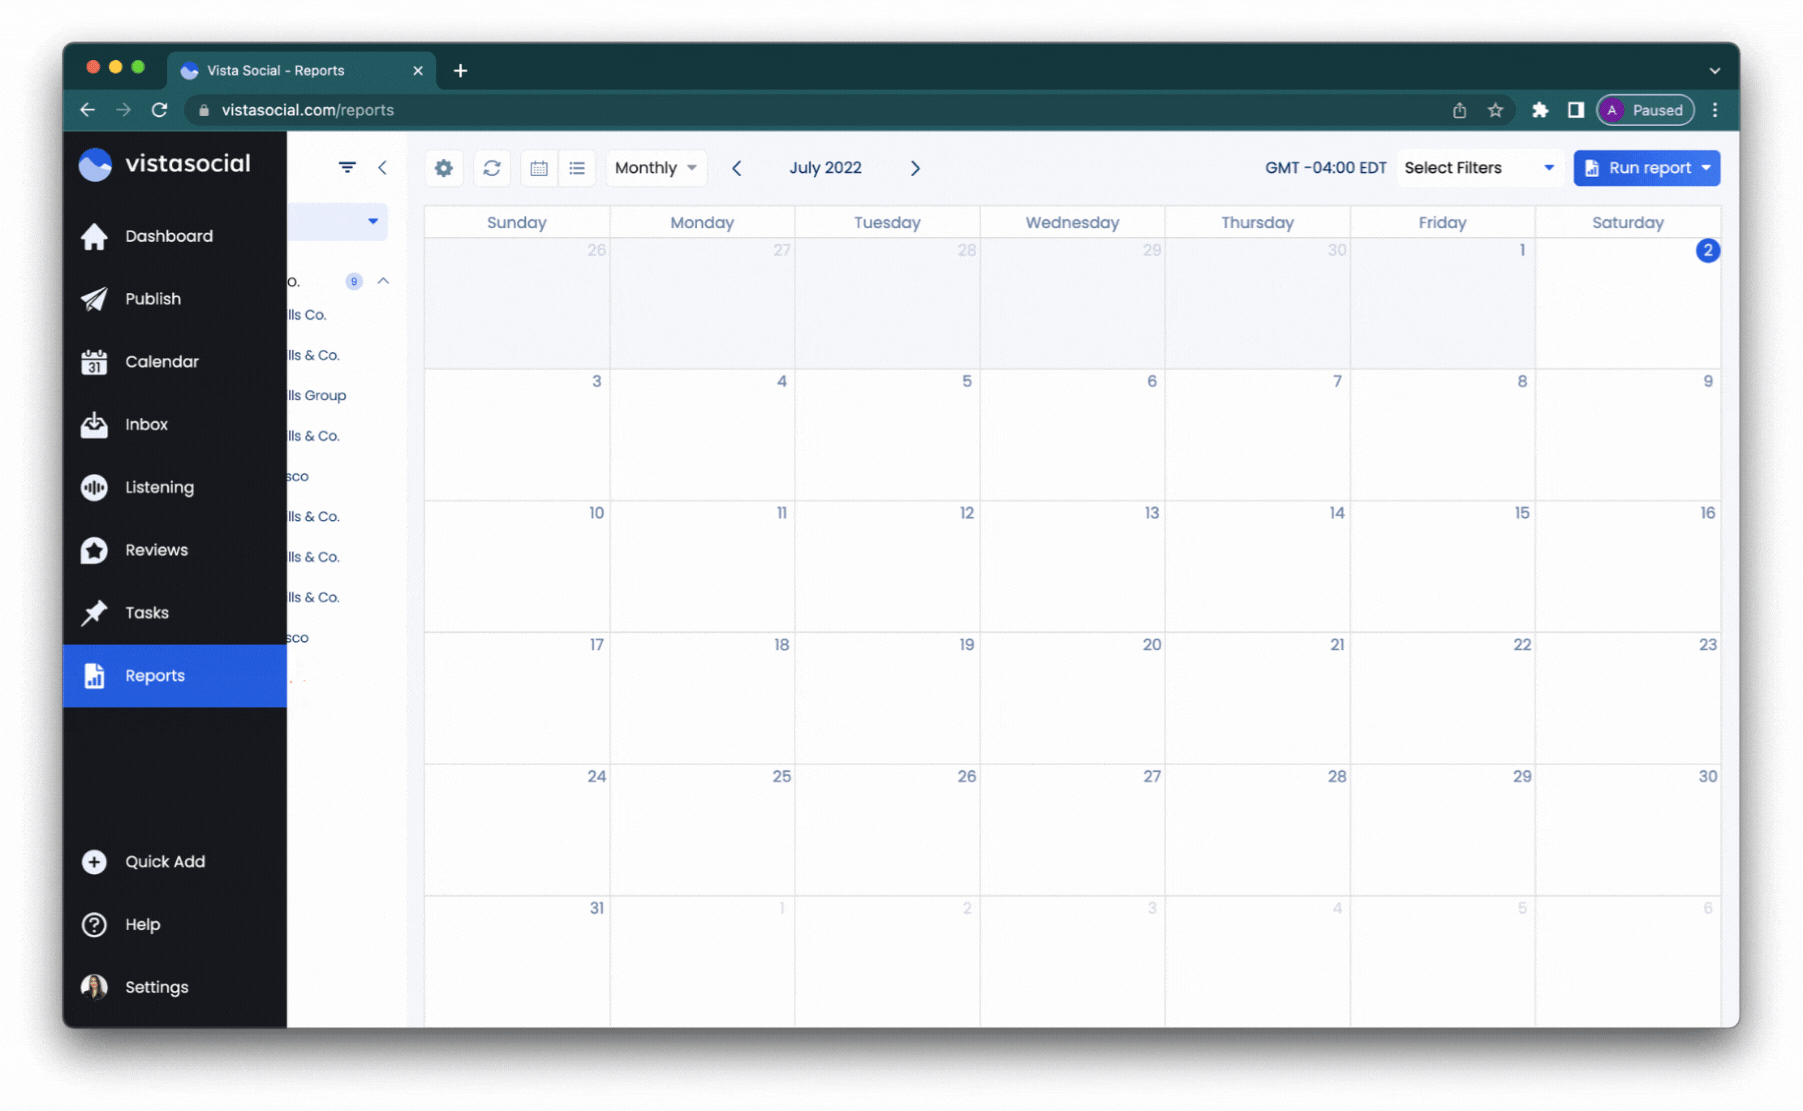Screen dimensions: 1803x1111
Task: Select the Listening feature in sidebar
Action: (159, 487)
